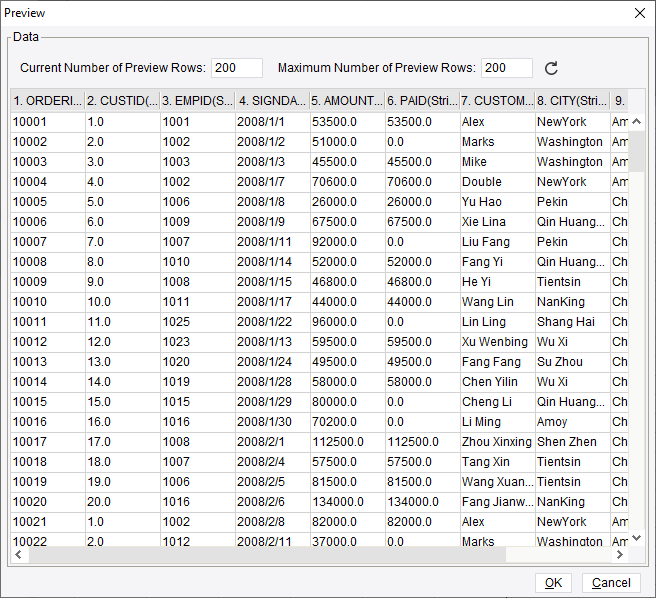Click customer cell Li Ming
The width and height of the screenshot is (656, 598).
click(497, 422)
